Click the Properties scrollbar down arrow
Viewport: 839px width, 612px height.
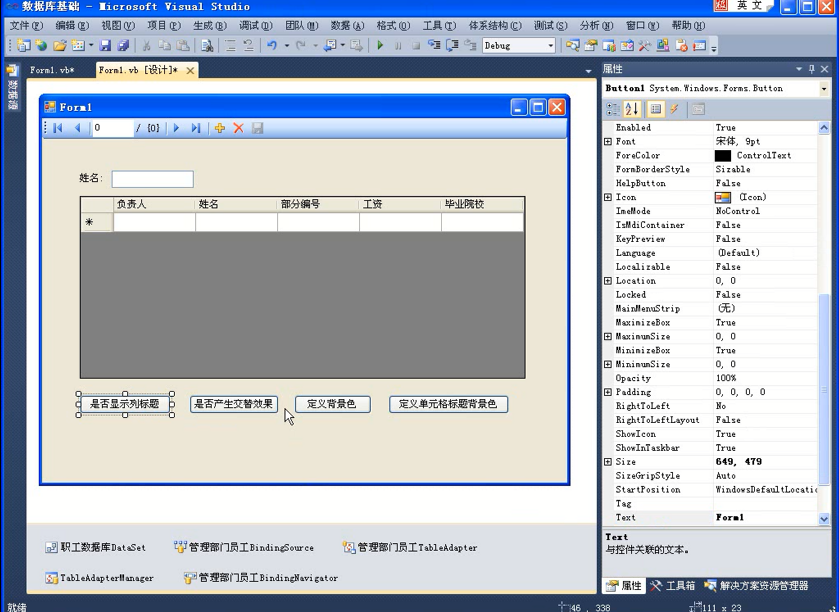(x=823, y=518)
